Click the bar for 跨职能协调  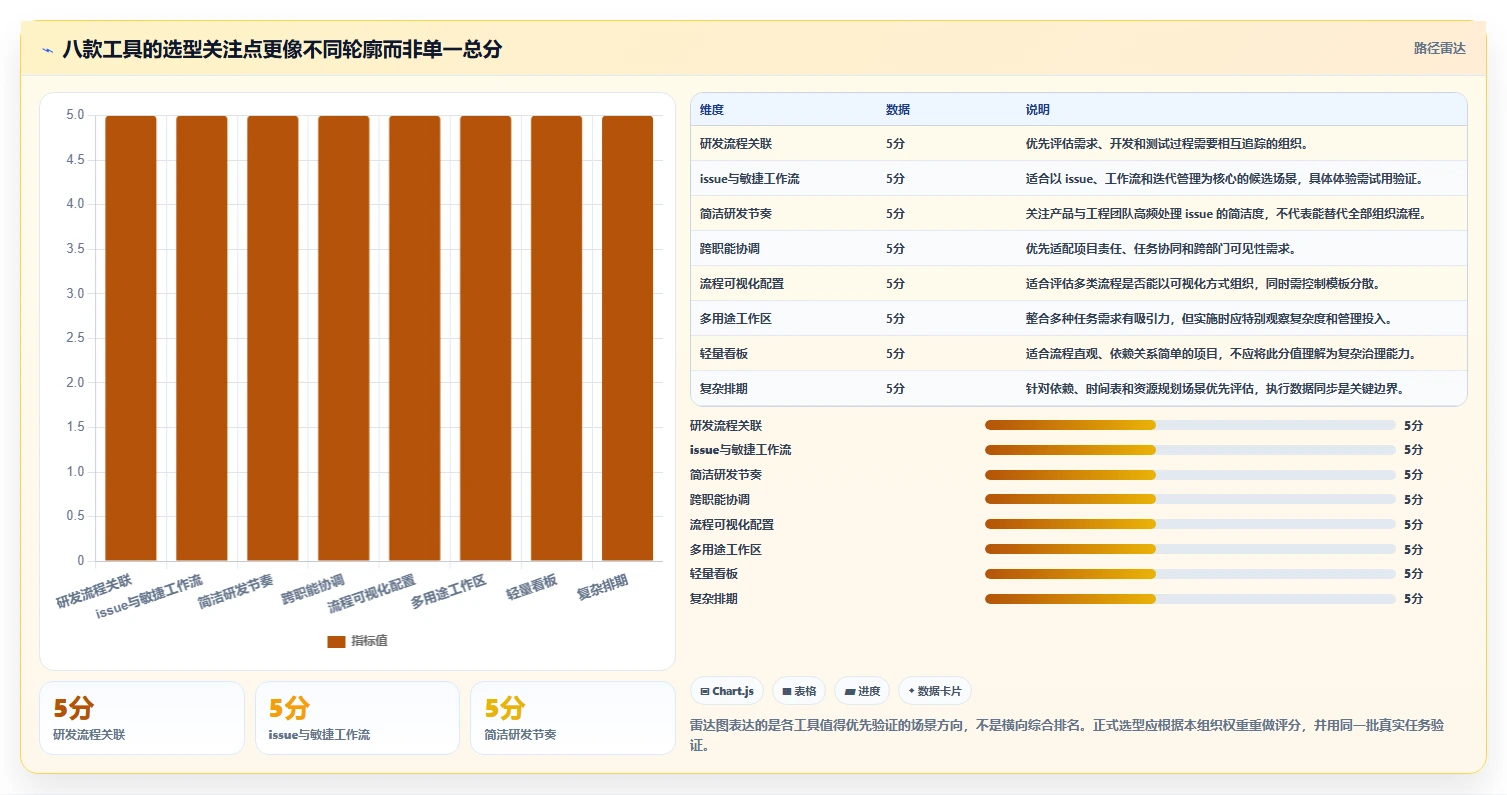[344, 338]
